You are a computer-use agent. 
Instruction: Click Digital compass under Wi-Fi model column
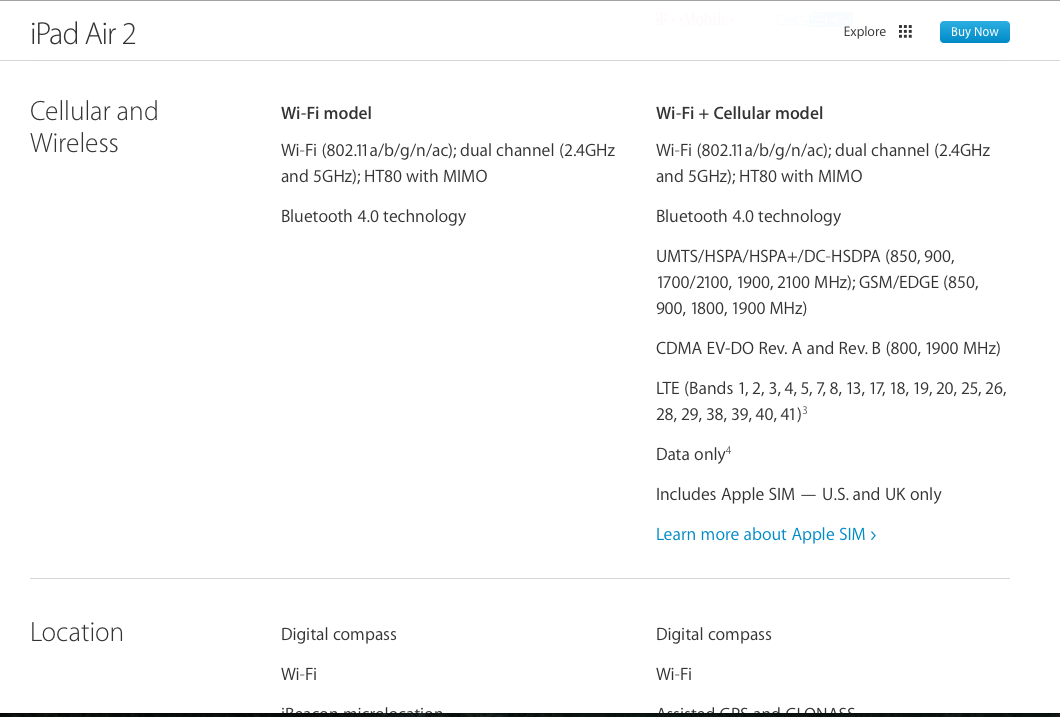[339, 635]
